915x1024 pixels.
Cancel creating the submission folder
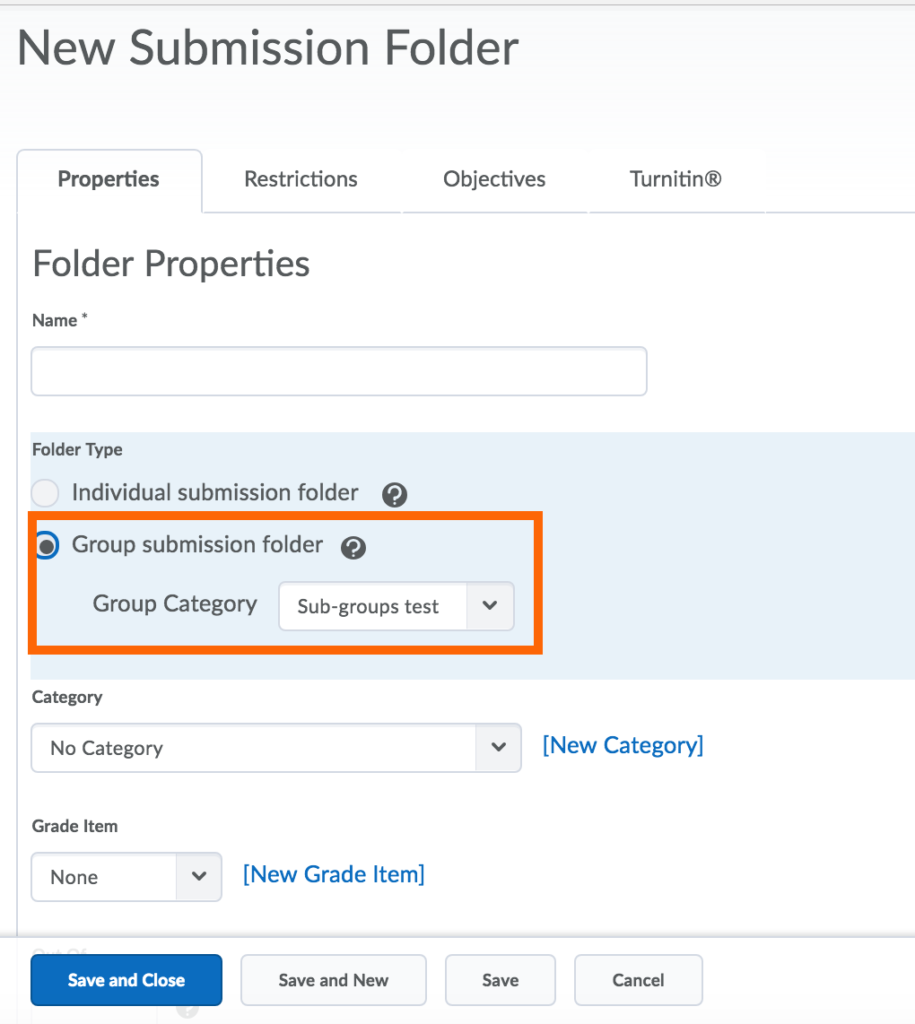click(x=638, y=980)
